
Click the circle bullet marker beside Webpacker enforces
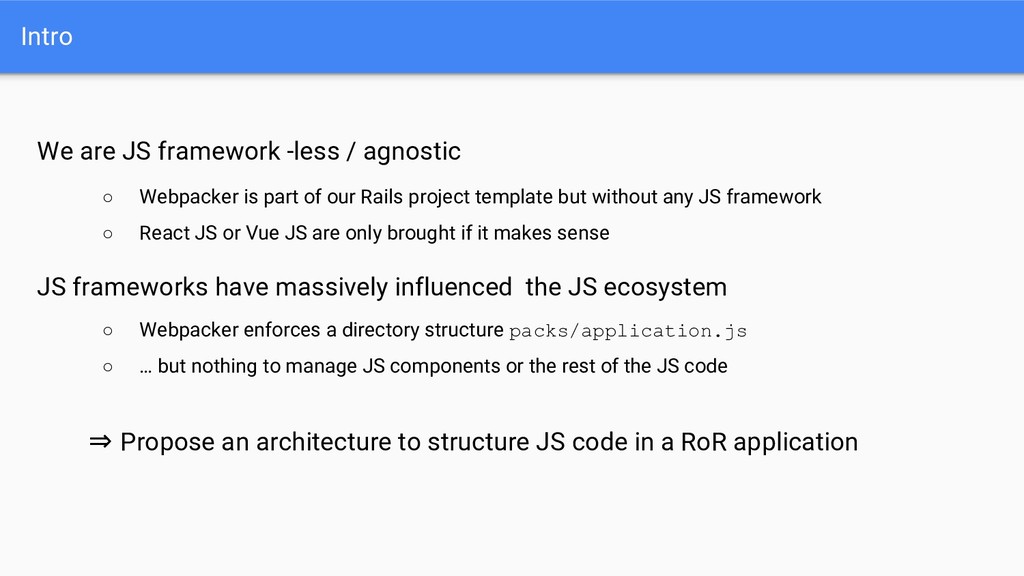108,331
